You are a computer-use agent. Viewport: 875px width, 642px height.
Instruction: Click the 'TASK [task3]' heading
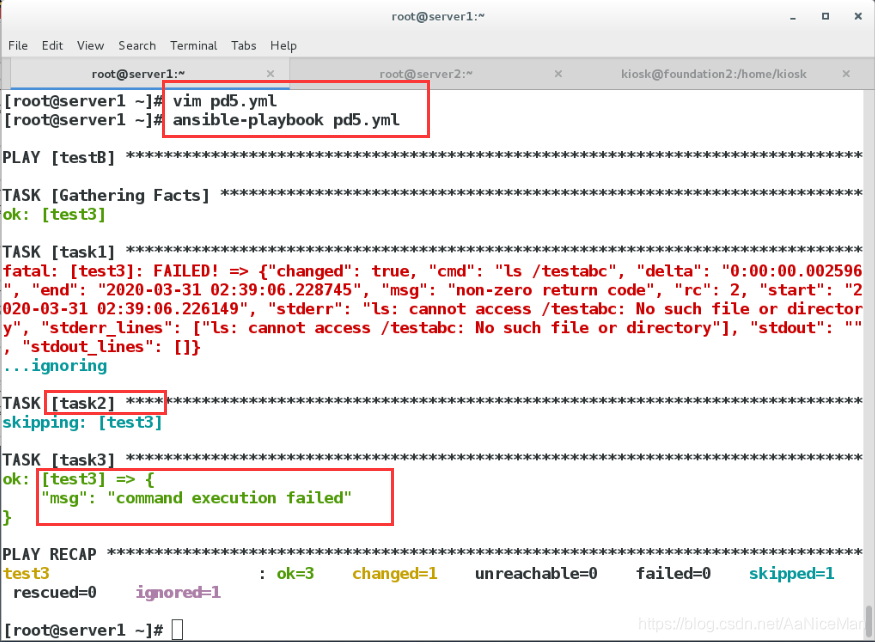[x=59, y=460]
